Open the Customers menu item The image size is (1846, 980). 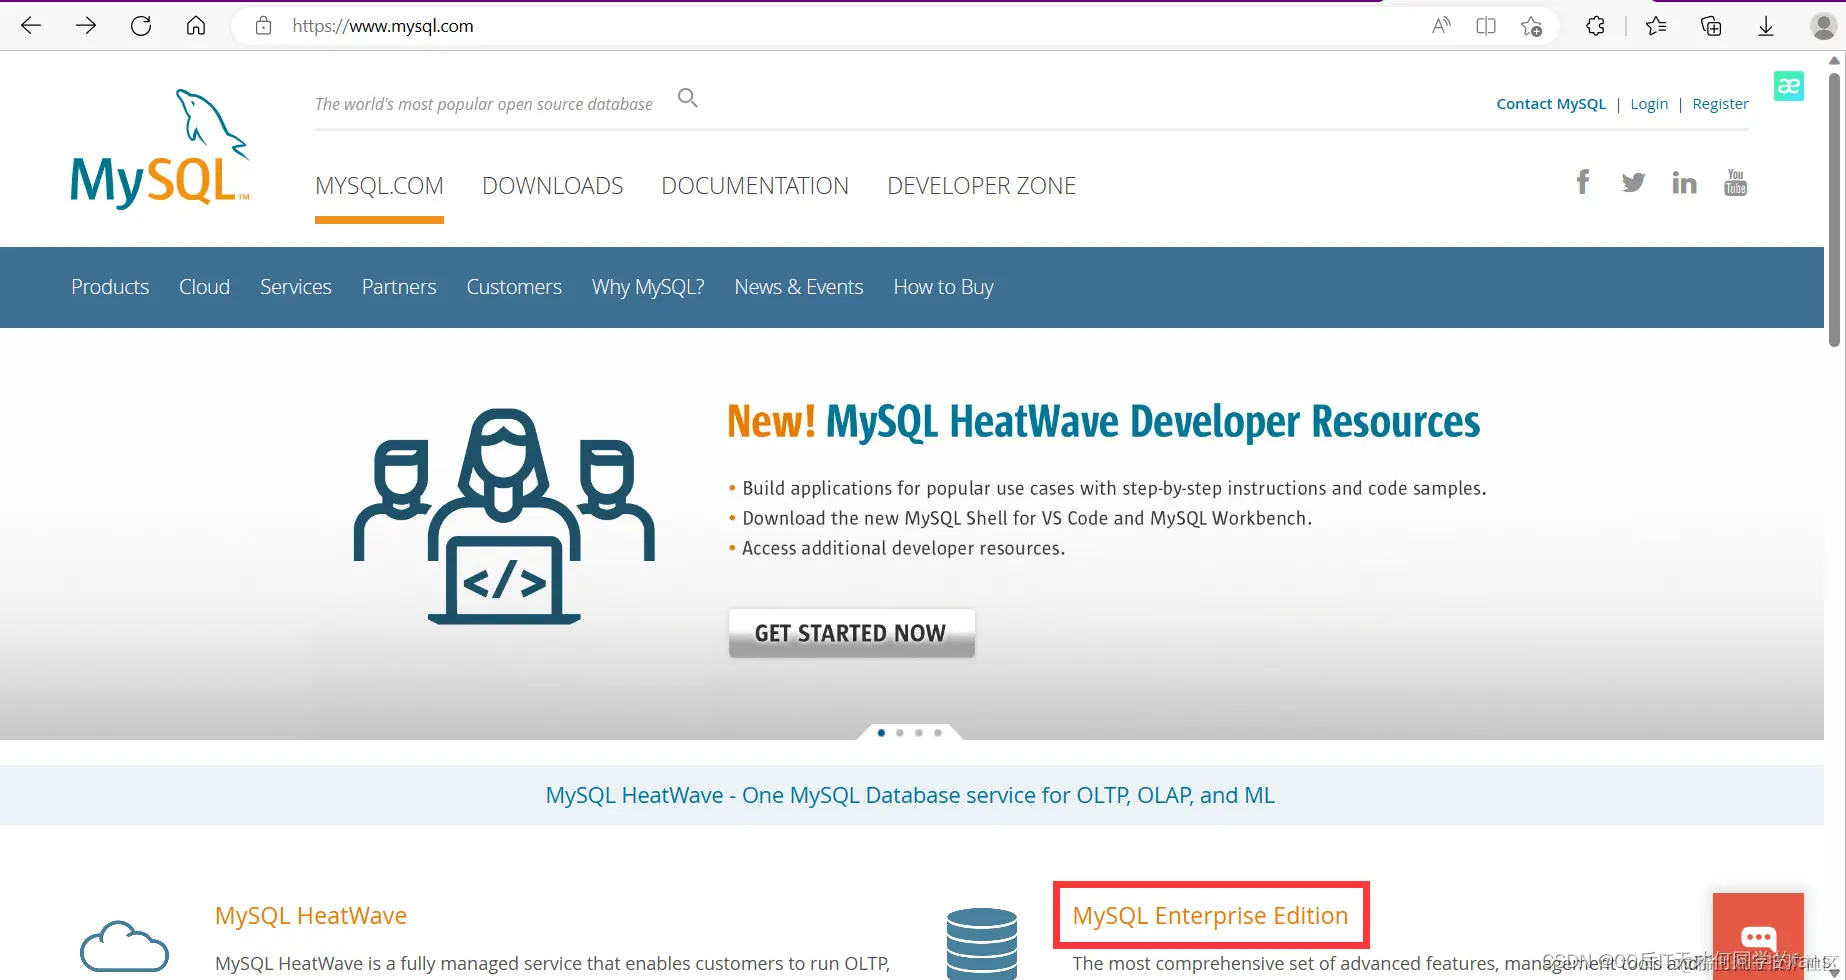tap(514, 287)
